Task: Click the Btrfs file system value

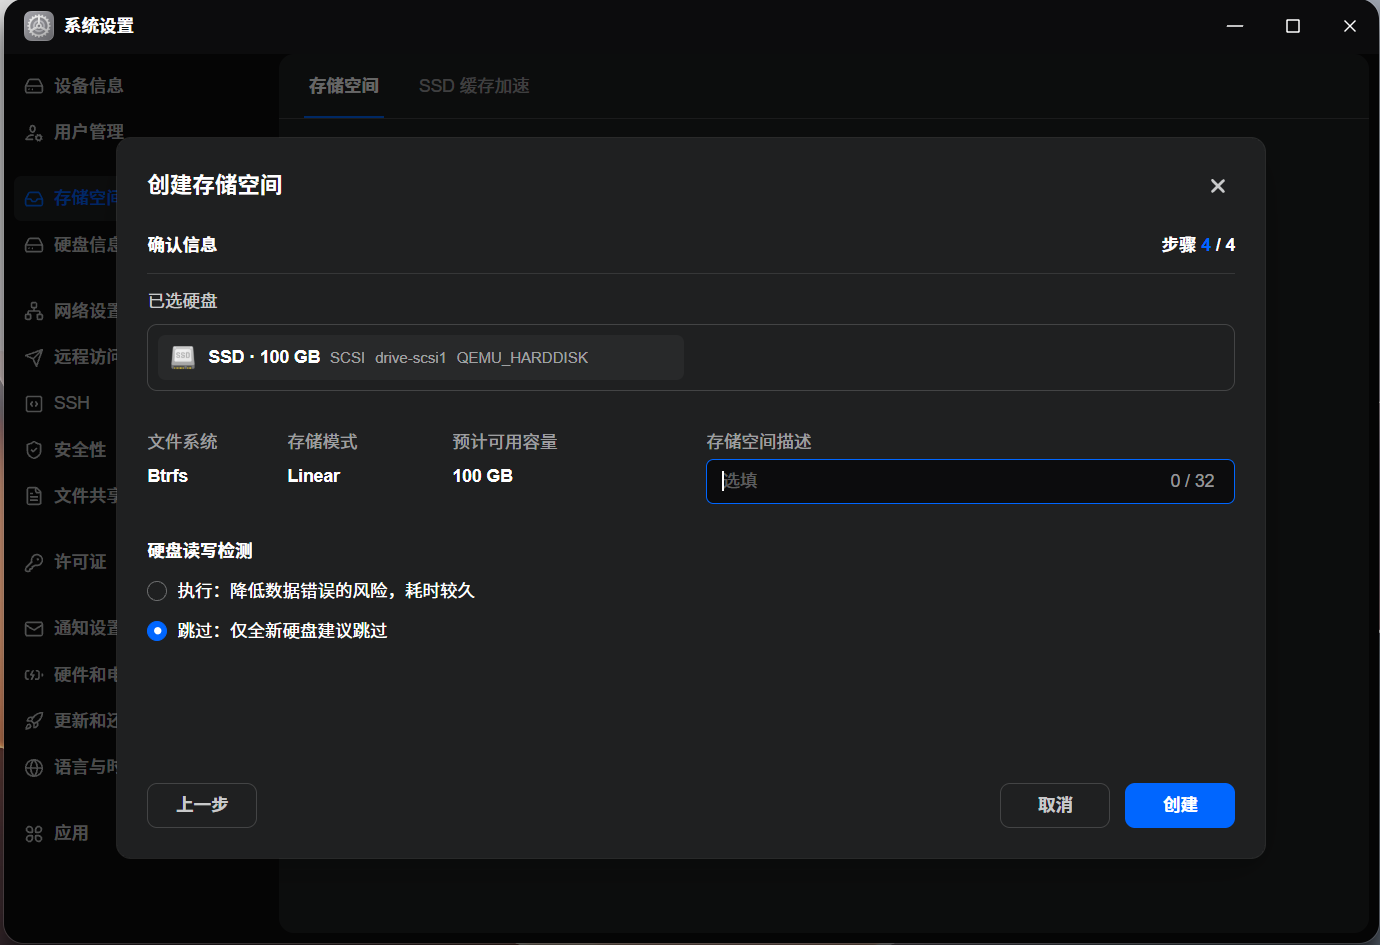Action: point(168,476)
